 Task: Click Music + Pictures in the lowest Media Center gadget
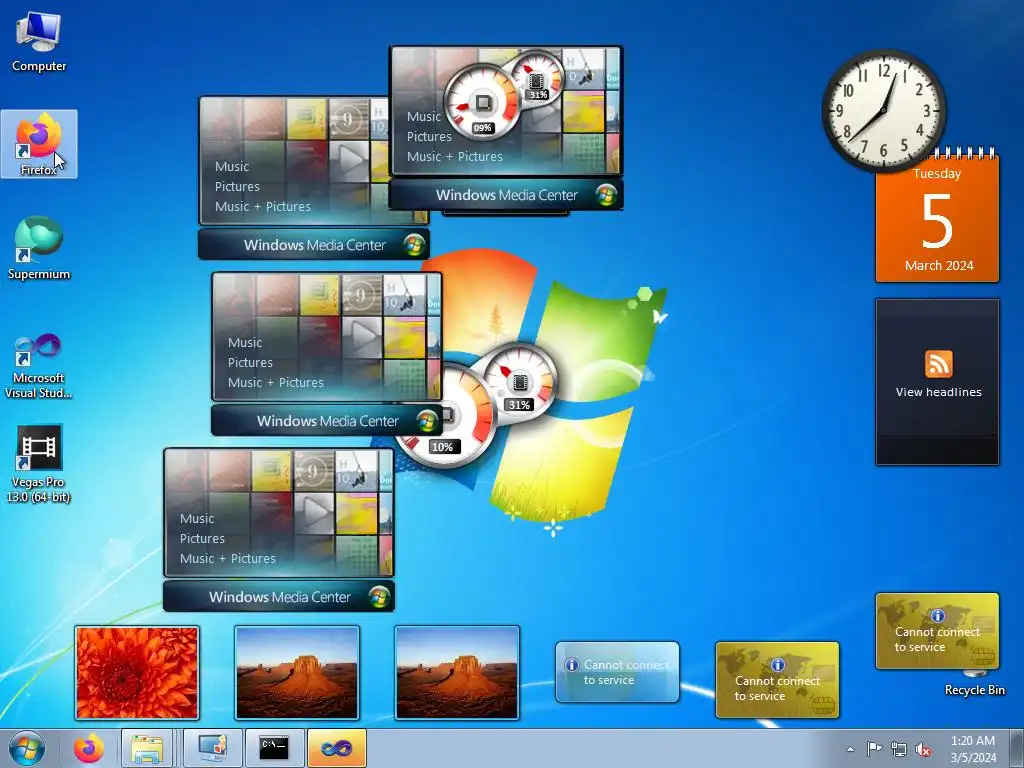point(228,558)
